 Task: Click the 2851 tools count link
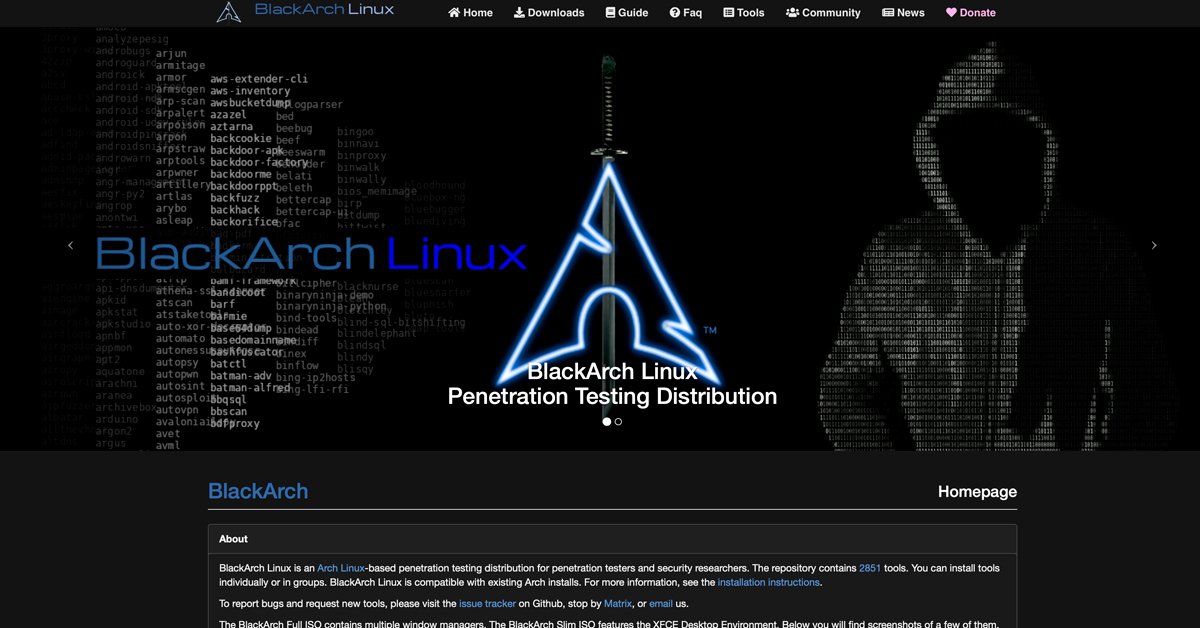tap(869, 568)
